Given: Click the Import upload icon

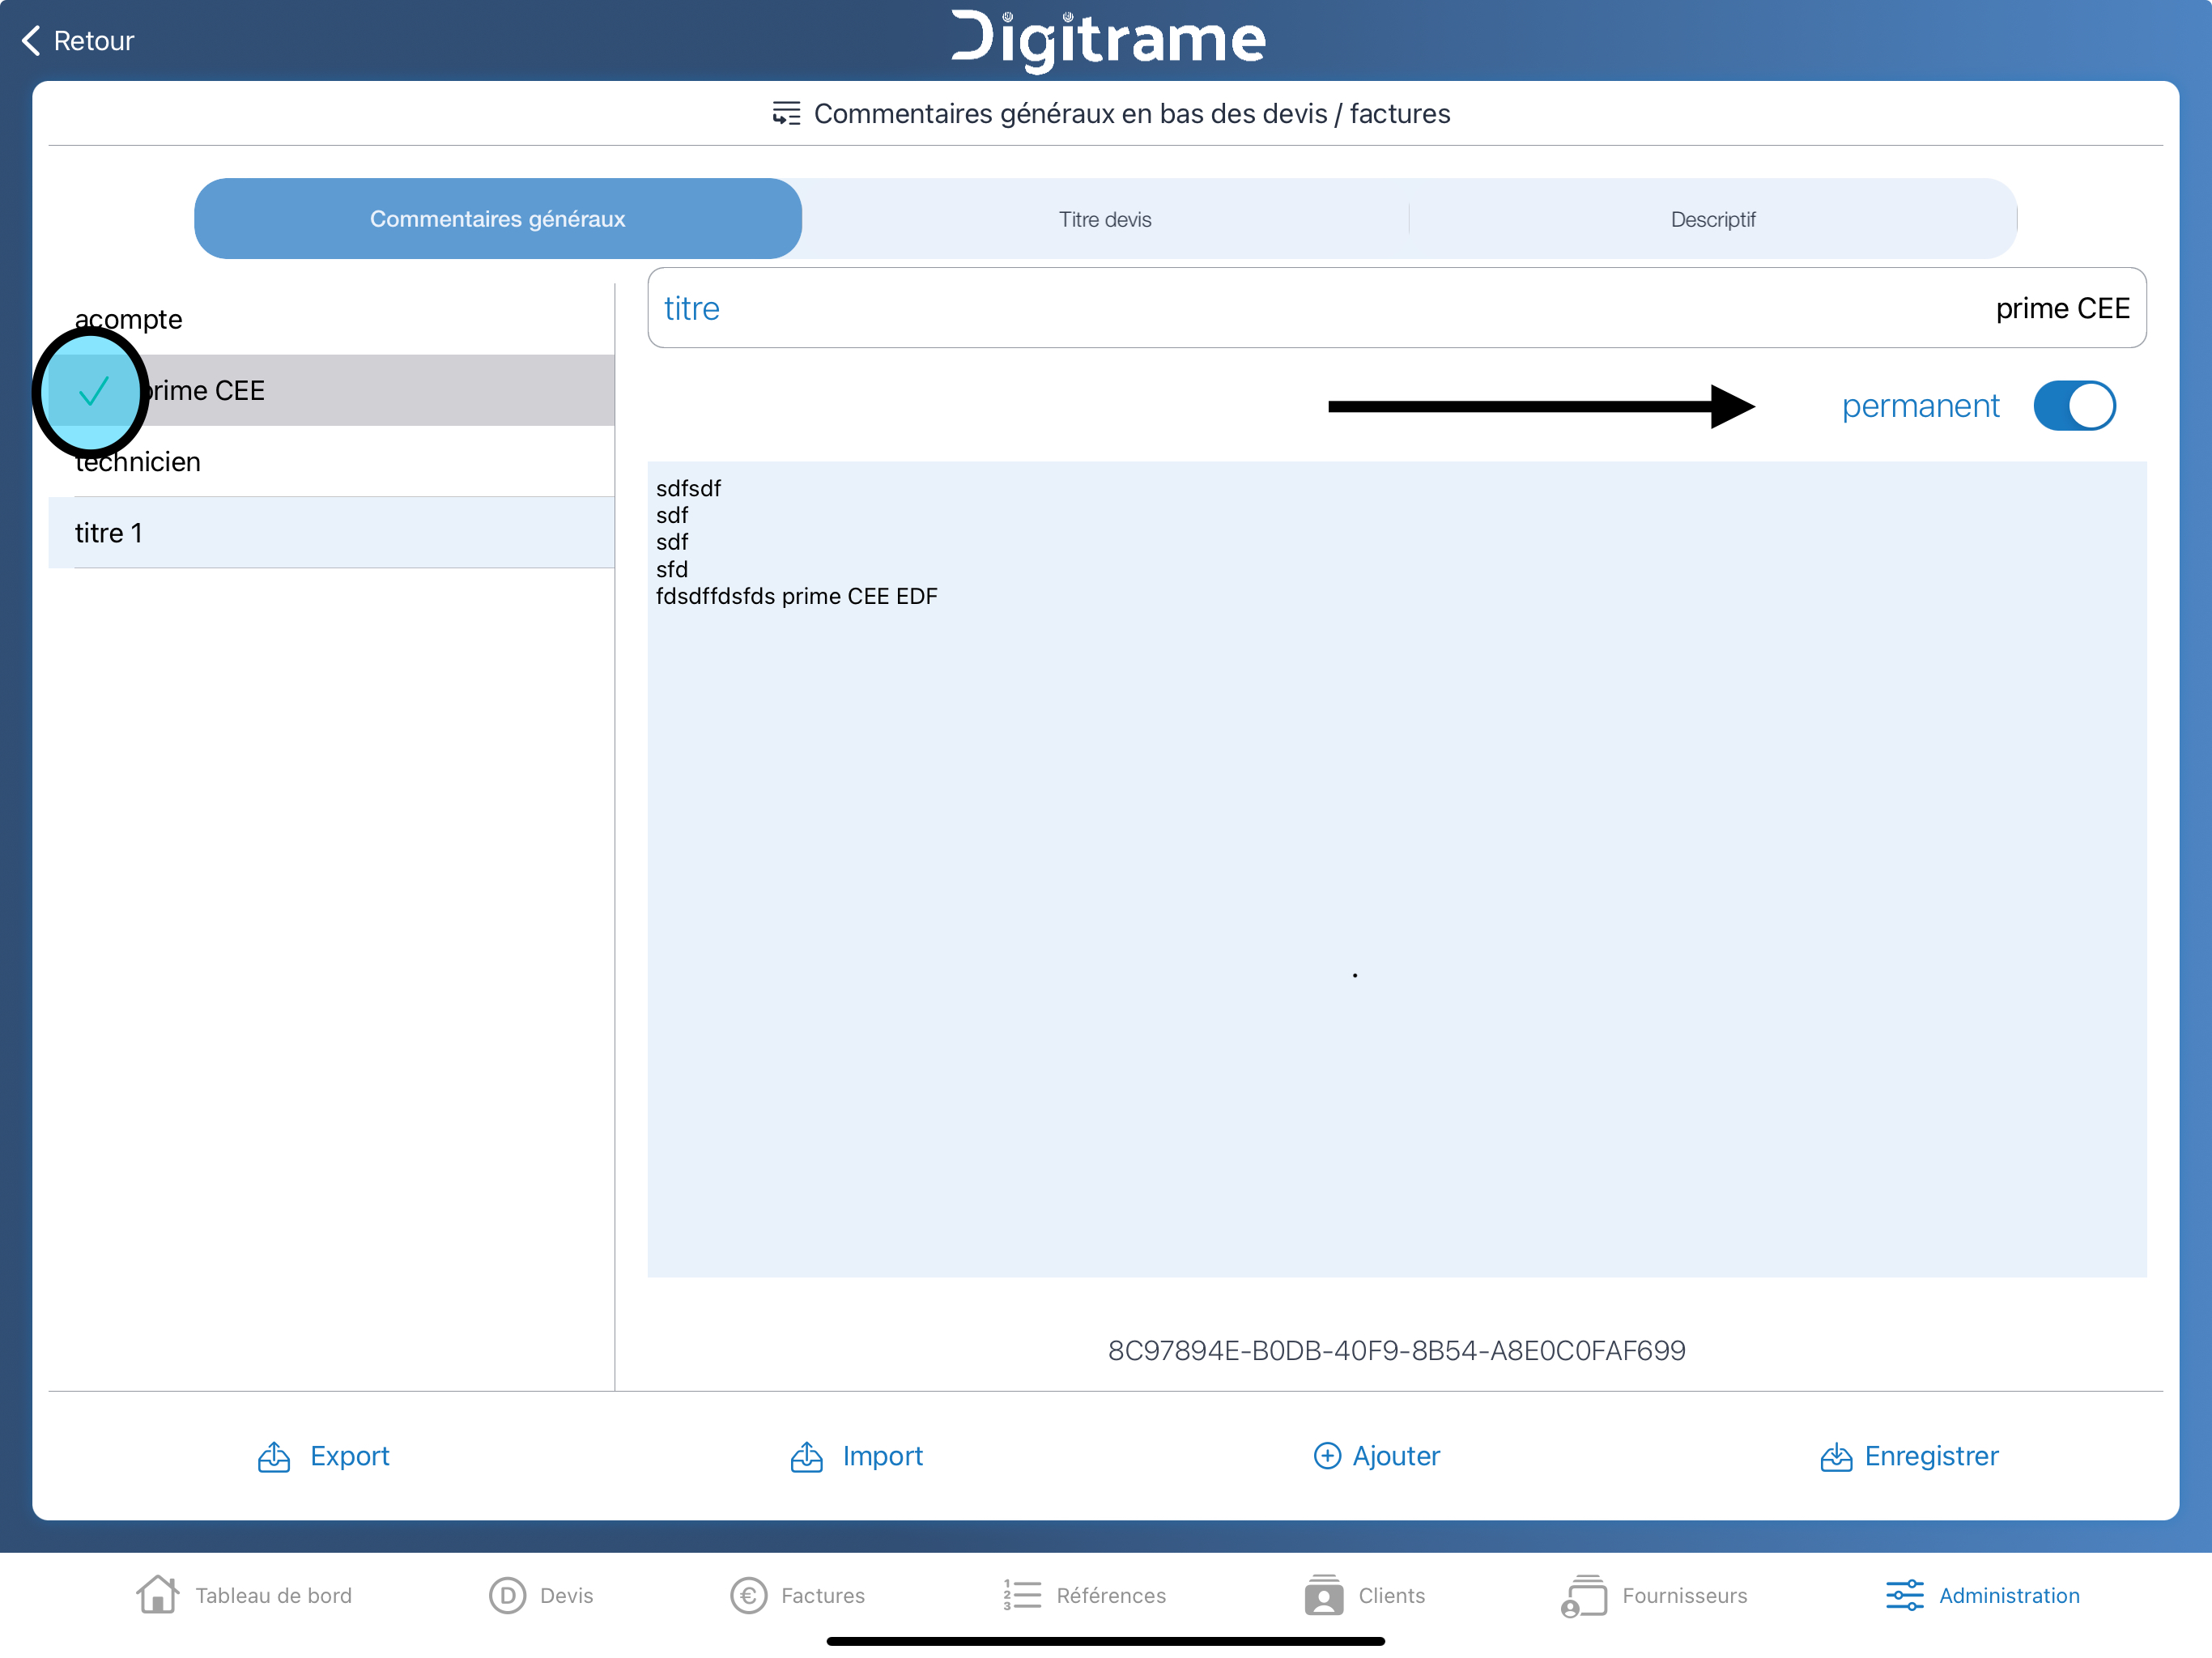Looking at the screenshot, I should coord(807,1456).
